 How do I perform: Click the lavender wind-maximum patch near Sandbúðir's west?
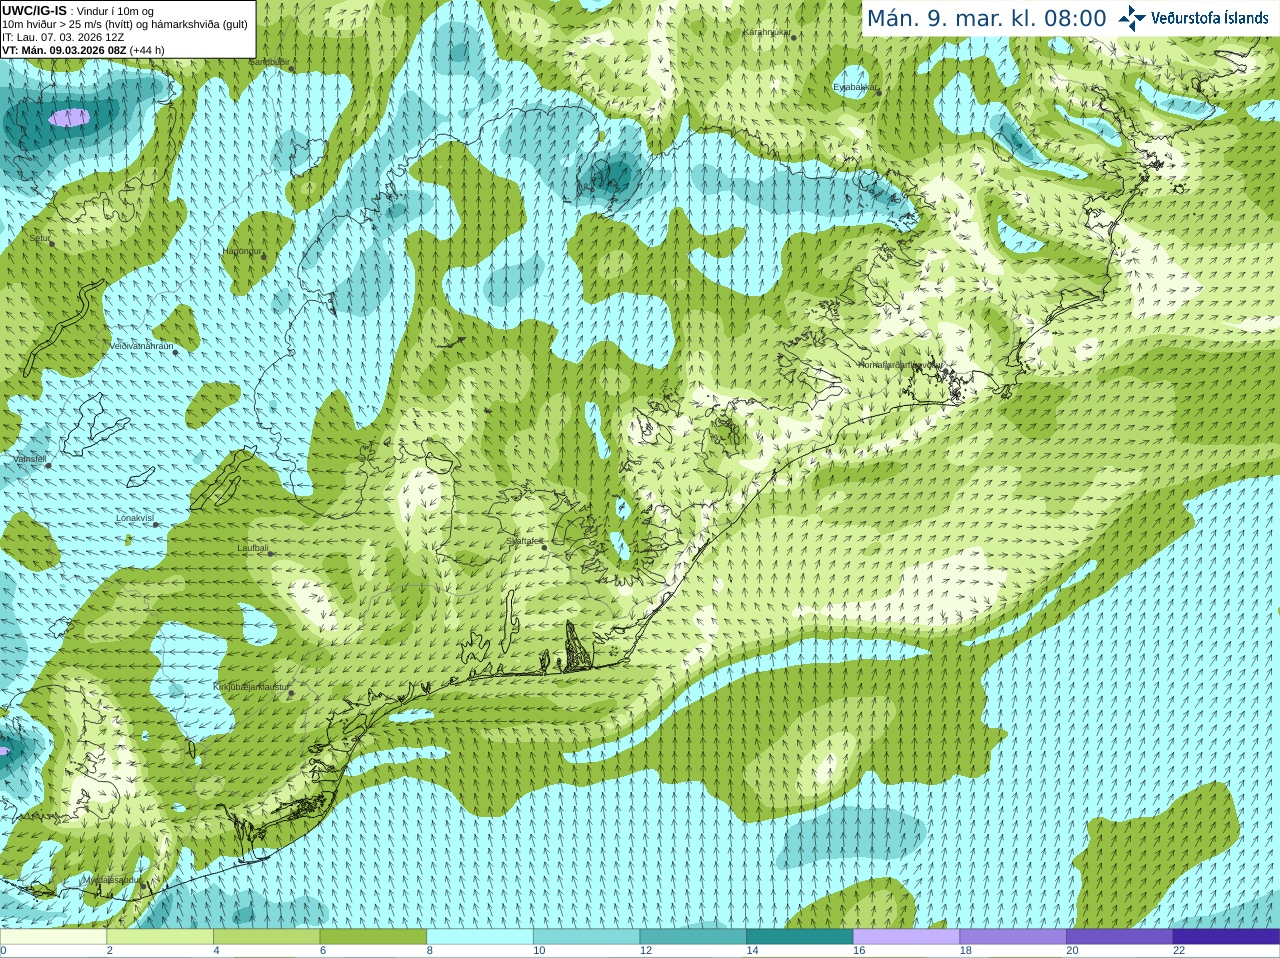(69, 118)
